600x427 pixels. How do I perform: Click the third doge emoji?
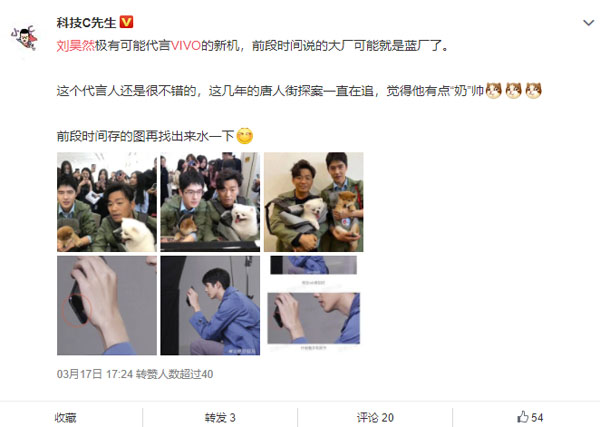533,91
